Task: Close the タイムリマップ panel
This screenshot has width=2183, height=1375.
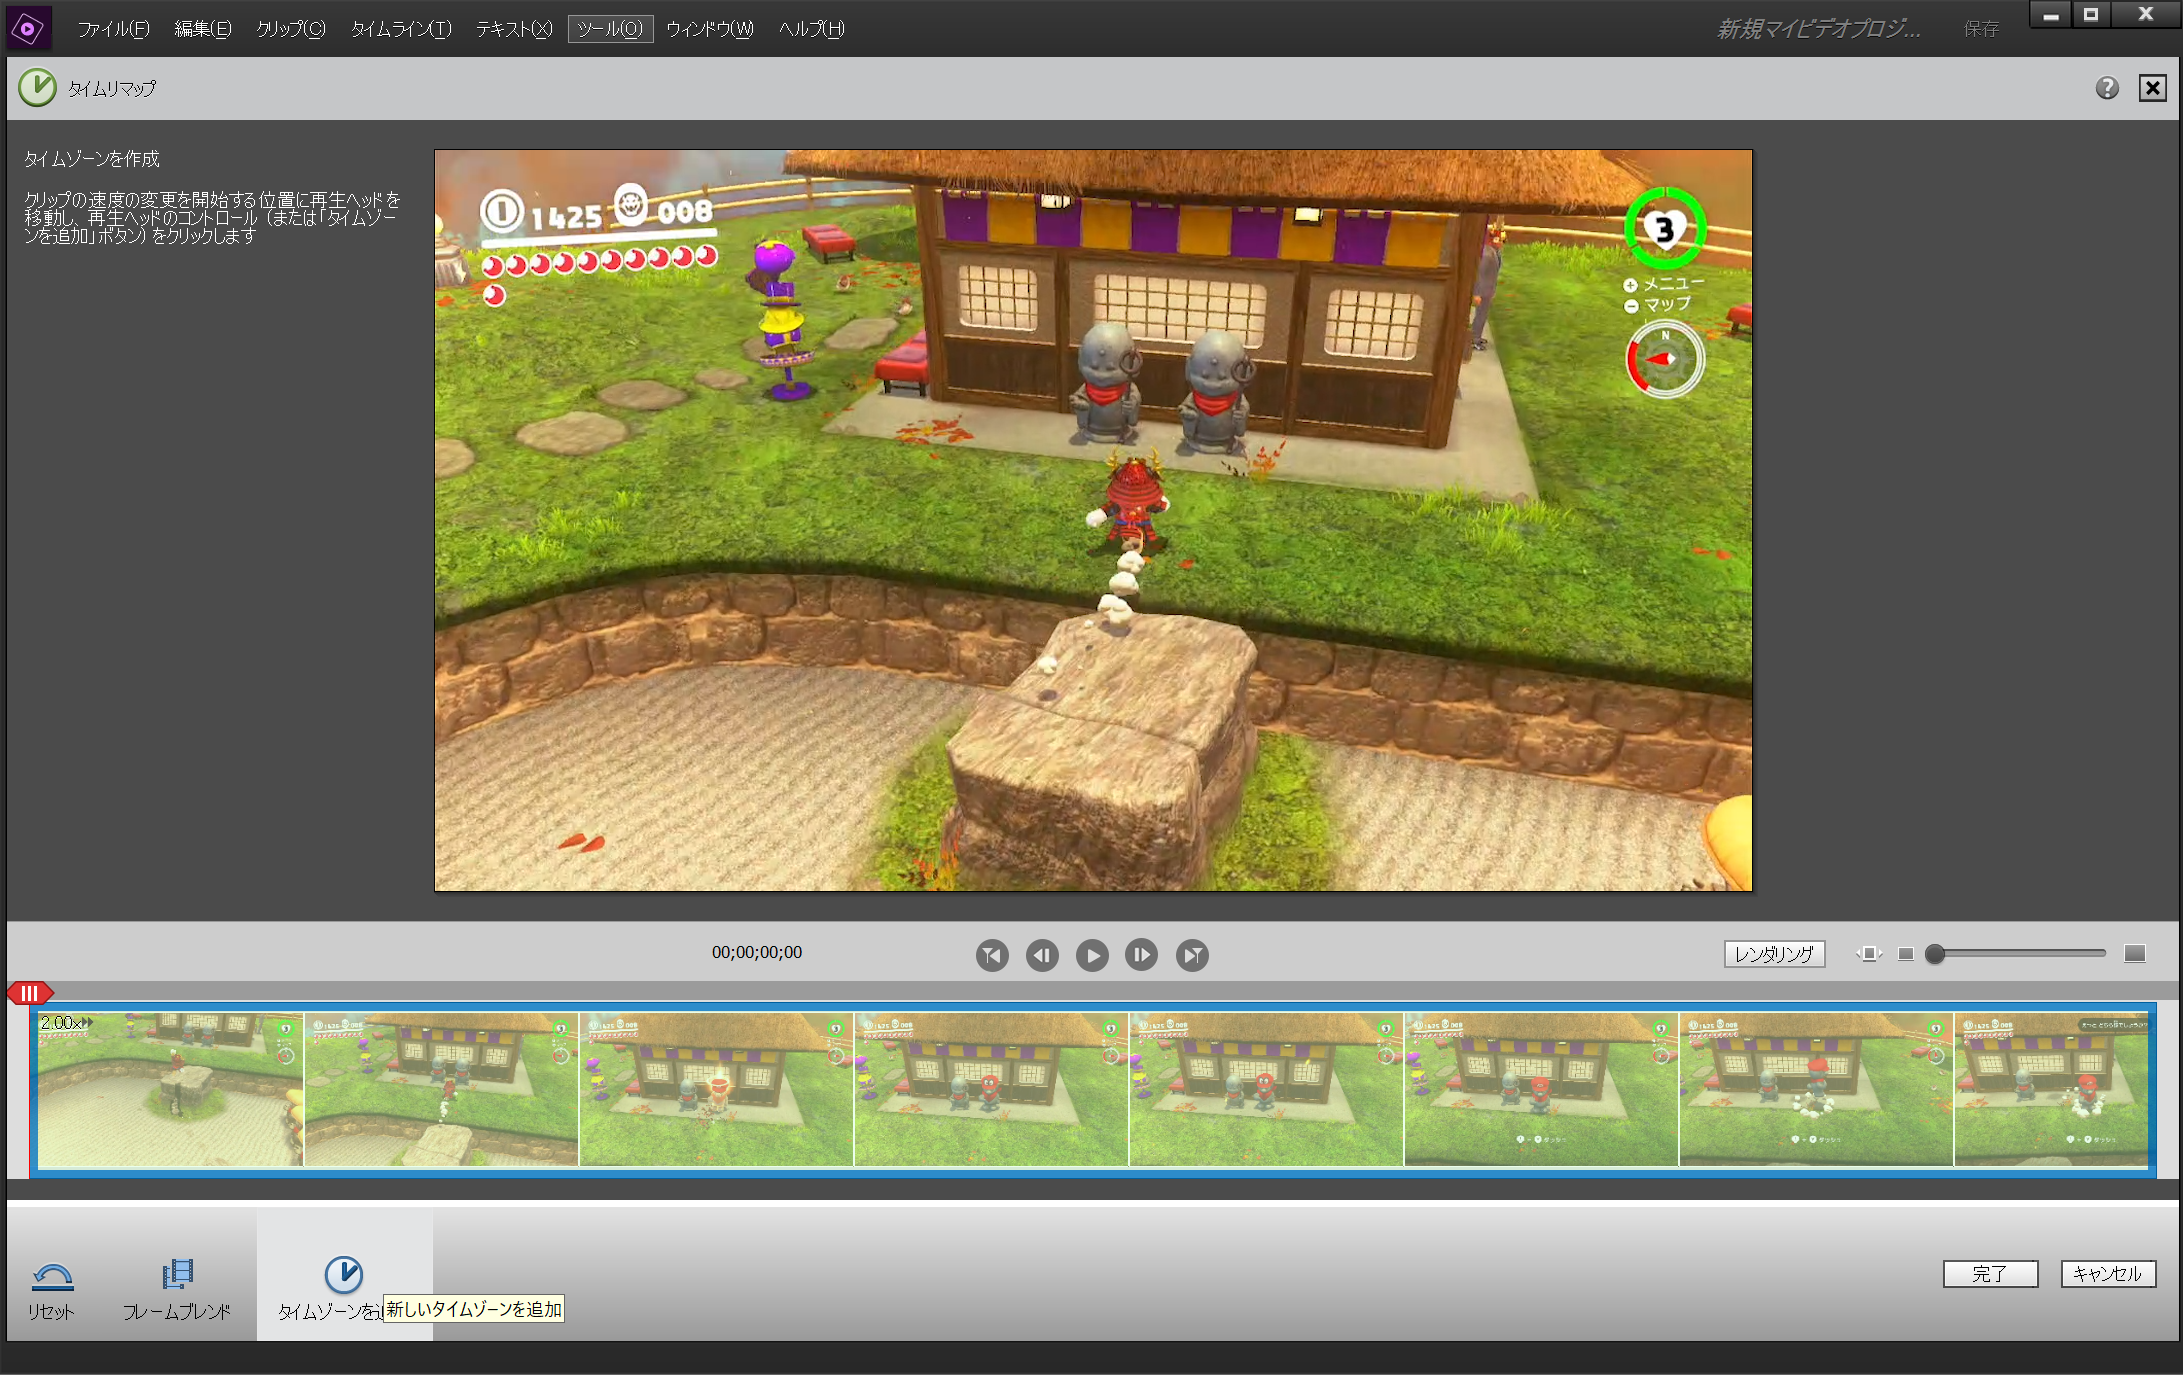Action: 2153,88
